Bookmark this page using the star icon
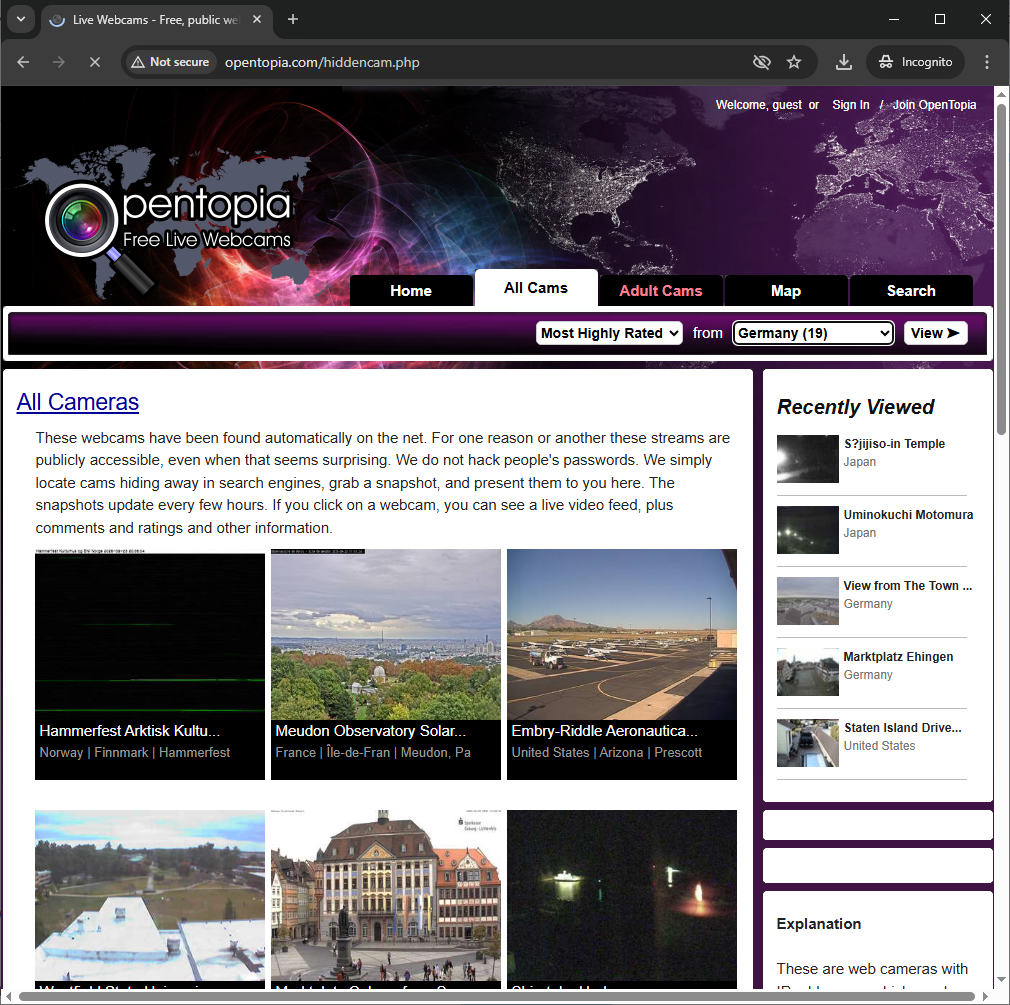This screenshot has height=1005, width=1010. click(x=794, y=61)
